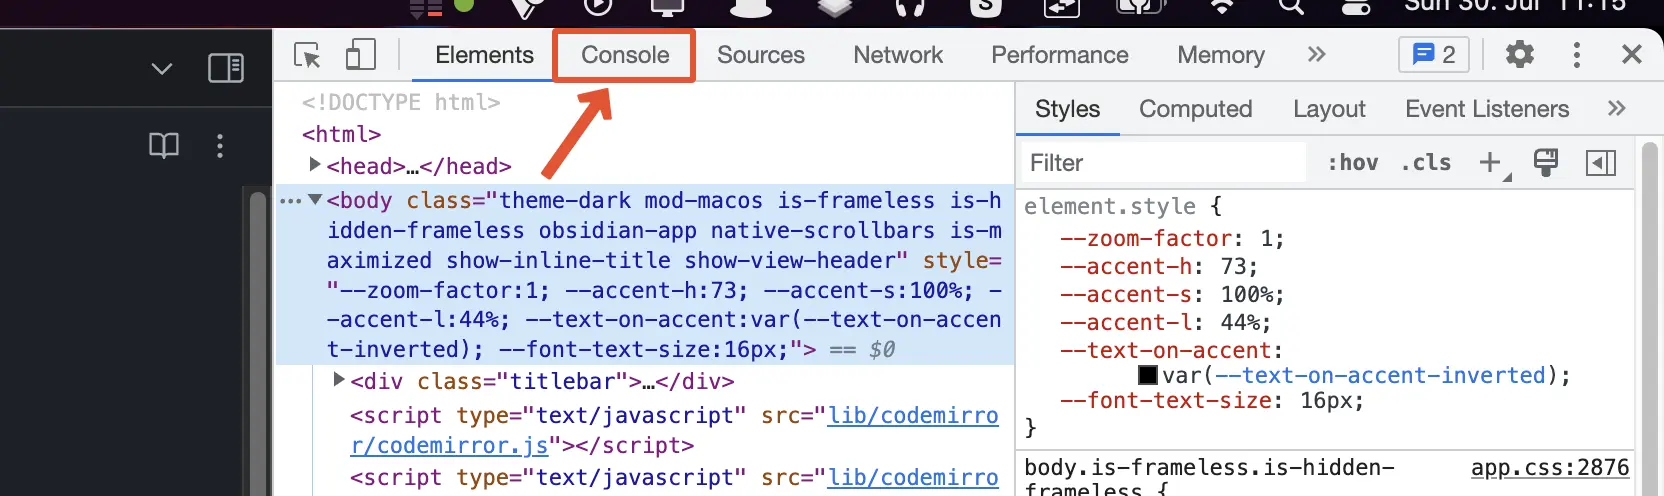Select the Styles sidebar tab
The image size is (1664, 496).
click(x=1067, y=109)
